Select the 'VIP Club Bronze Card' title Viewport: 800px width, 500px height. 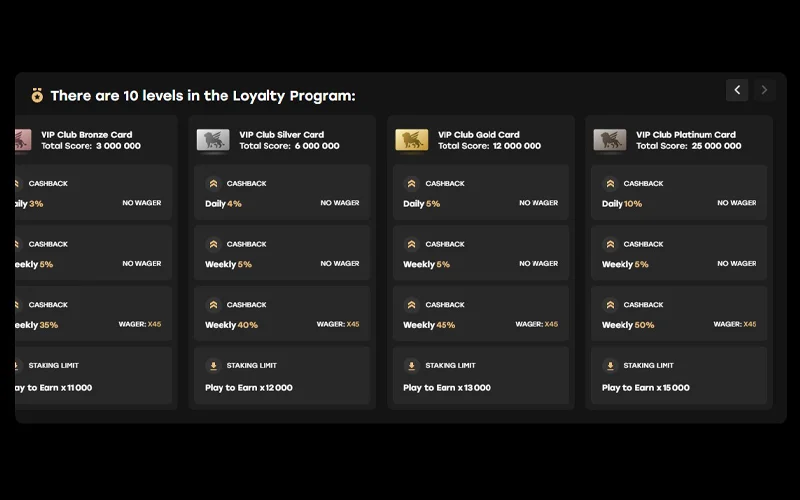coord(87,135)
